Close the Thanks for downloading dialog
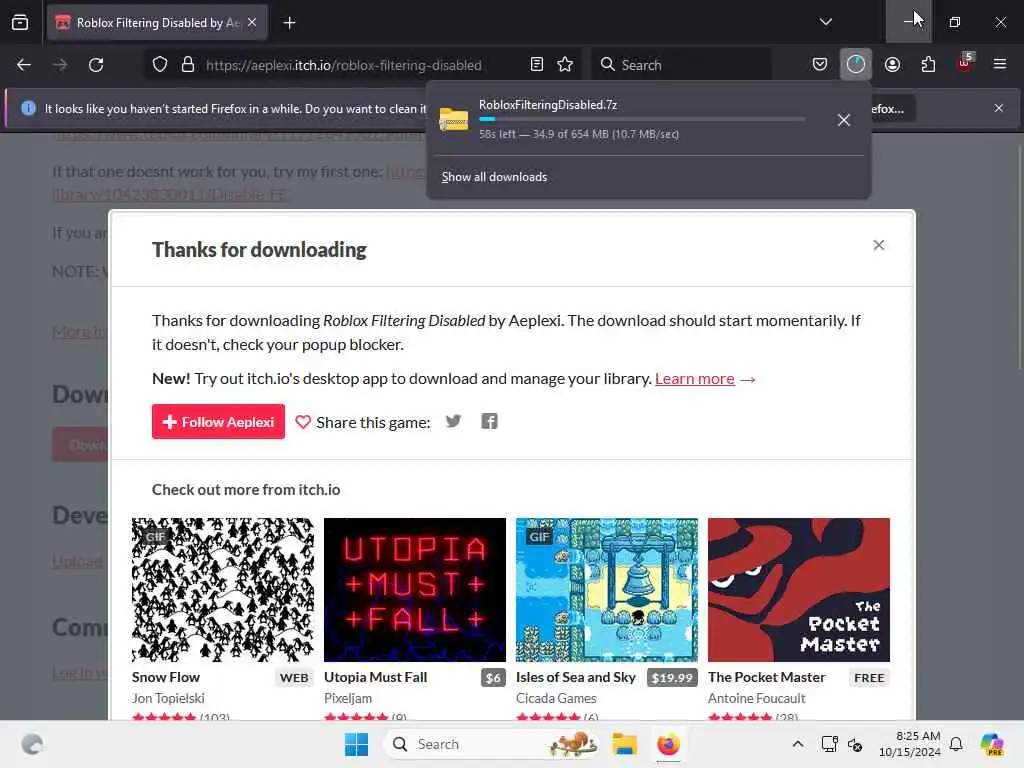1024x768 pixels. tap(879, 245)
